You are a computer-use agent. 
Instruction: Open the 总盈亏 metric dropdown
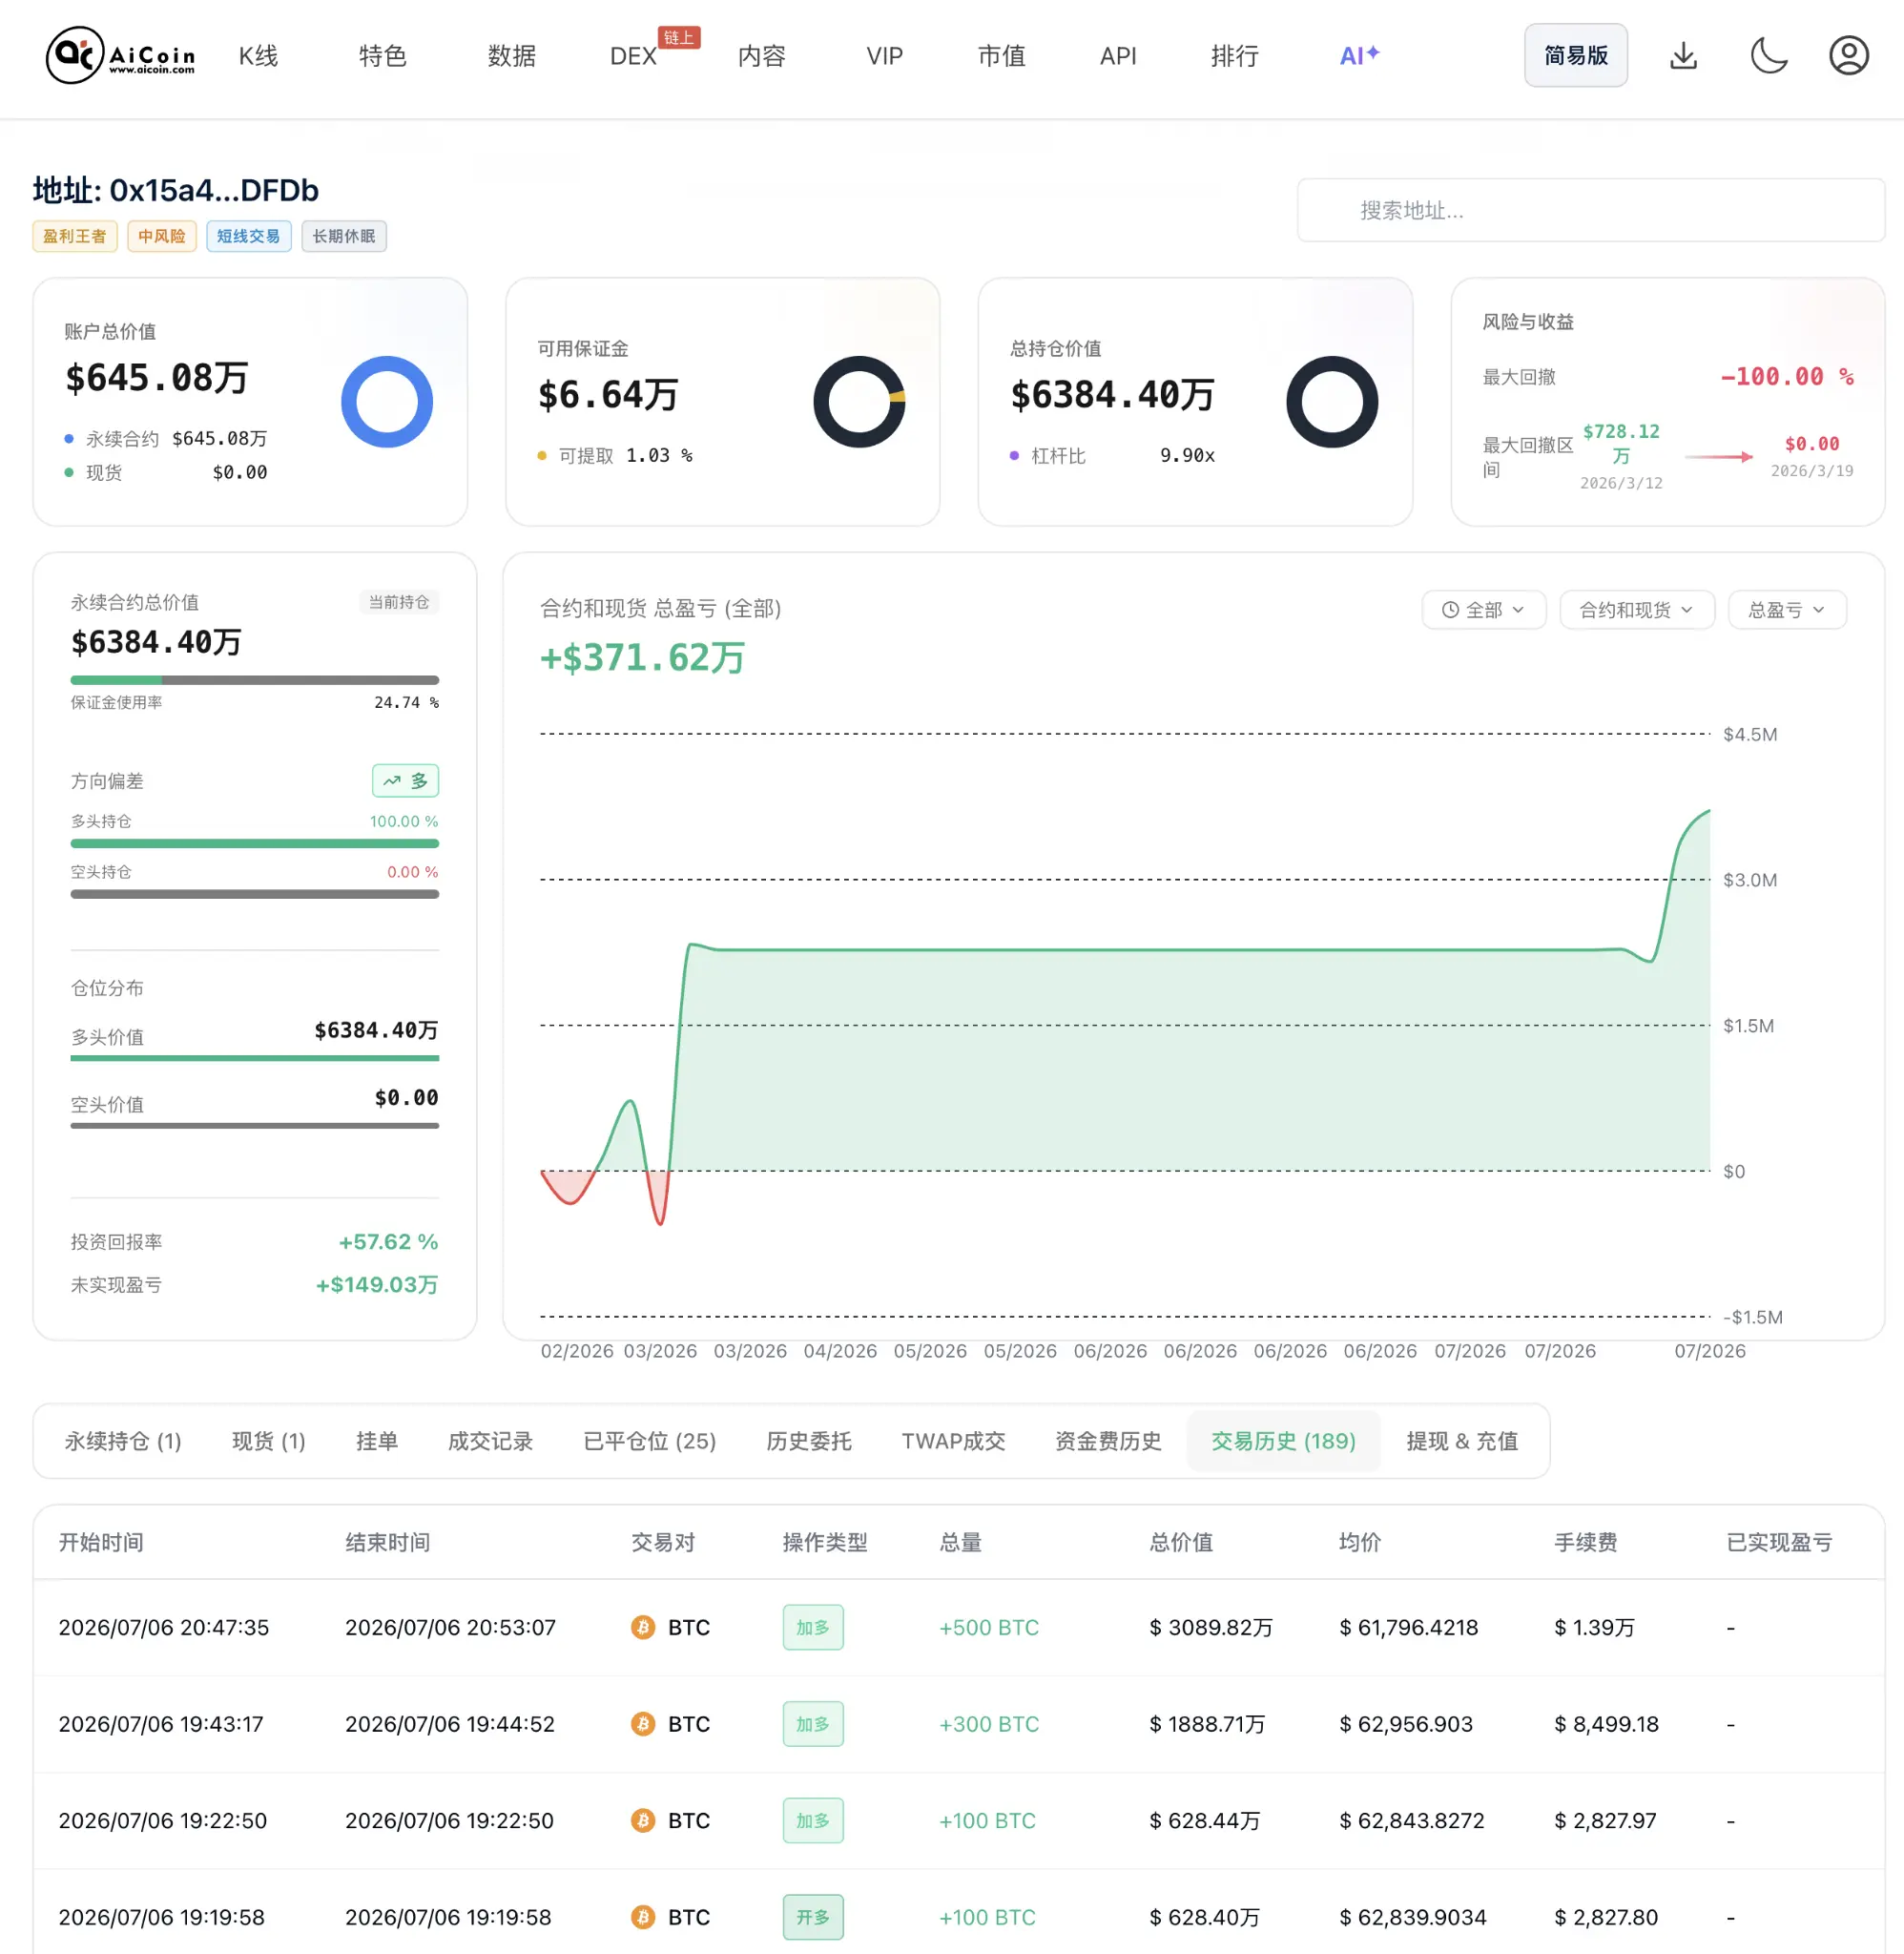tap(1786, 610)
